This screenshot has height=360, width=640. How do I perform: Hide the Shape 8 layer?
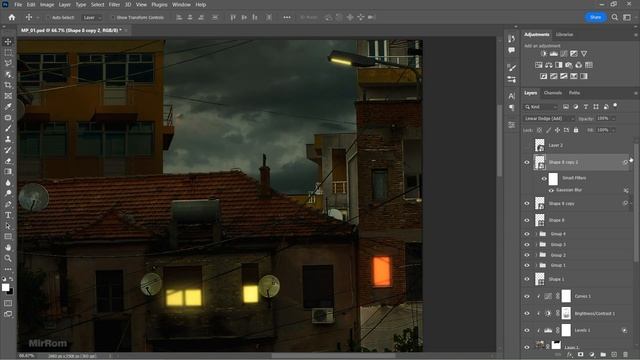(x=527, y=220)
